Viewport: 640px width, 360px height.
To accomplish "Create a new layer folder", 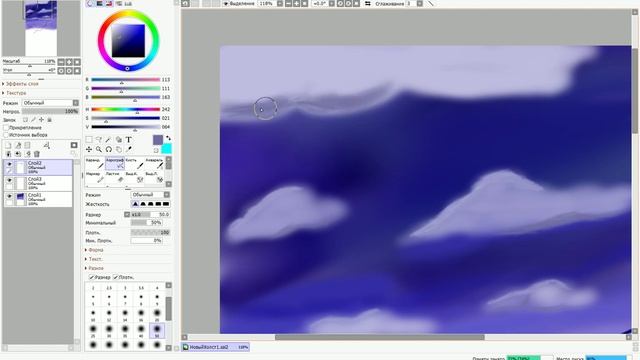I will click(27, 145).
